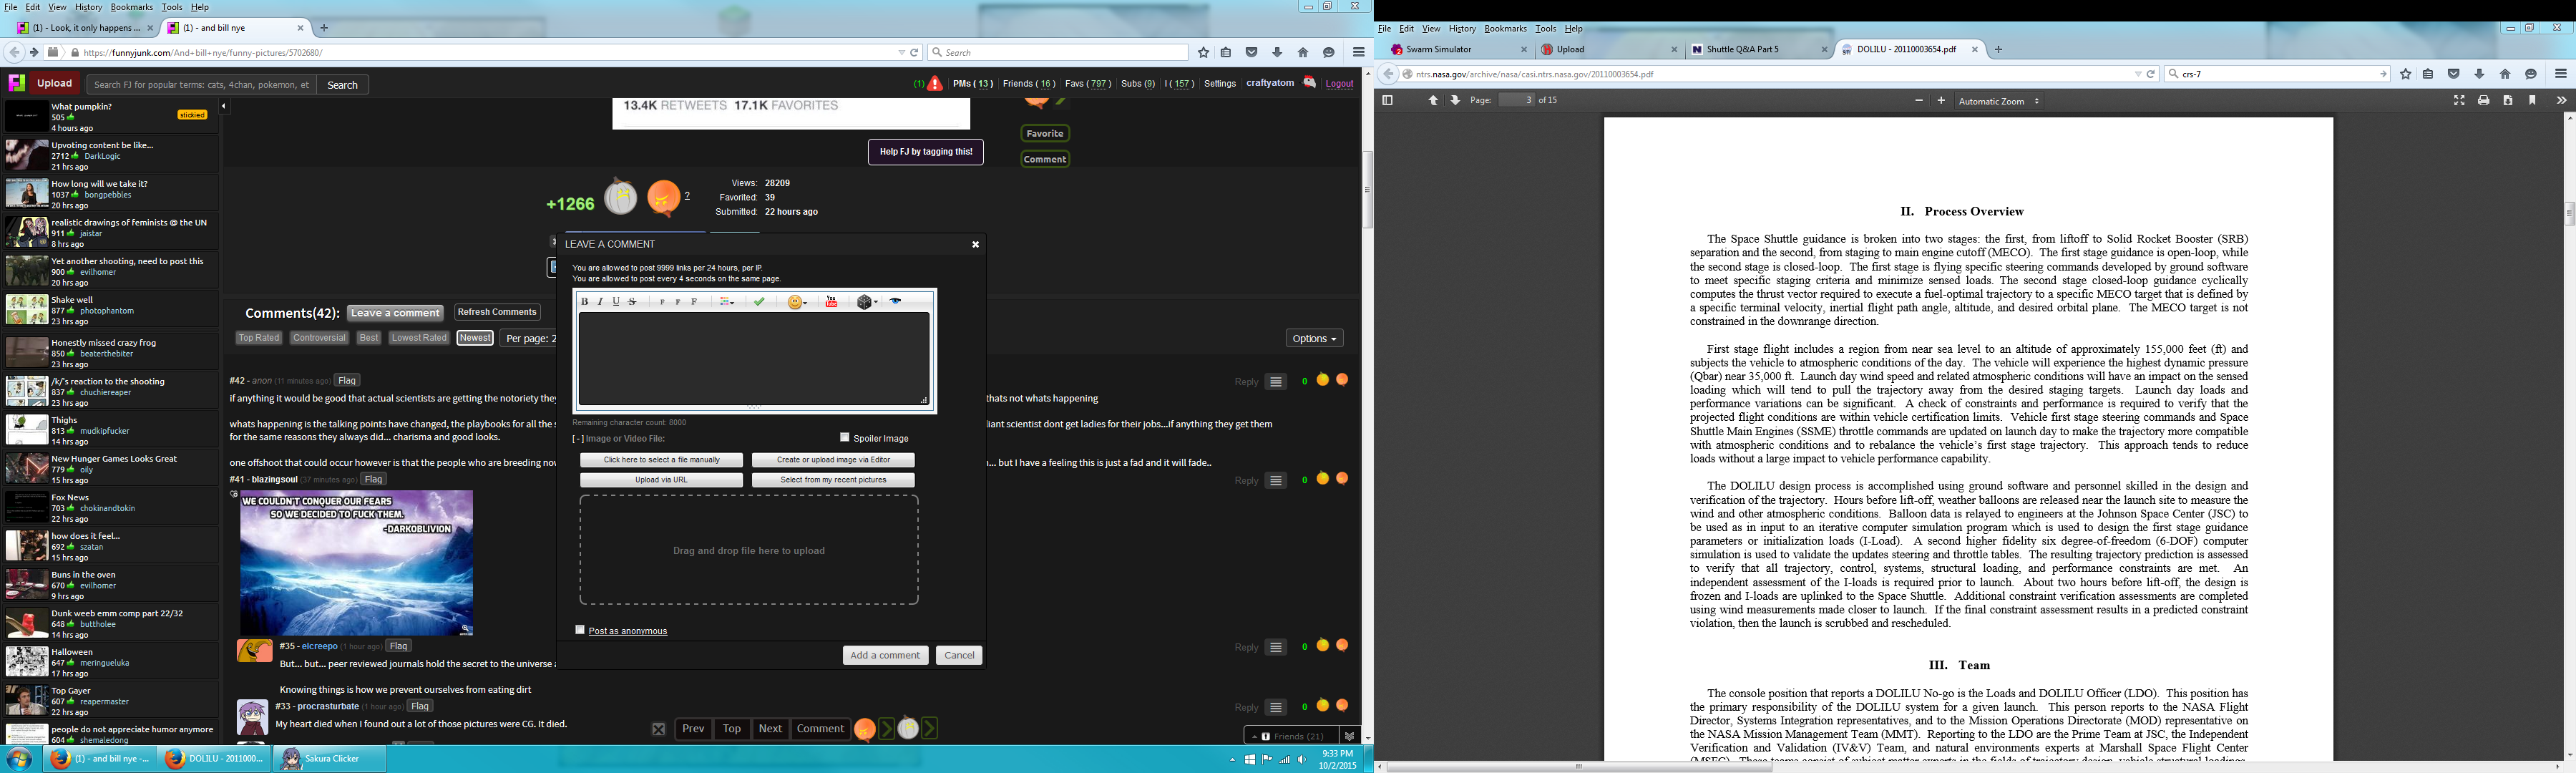
Task: Check the Spoiler Image checkbox
Action: 845,437
